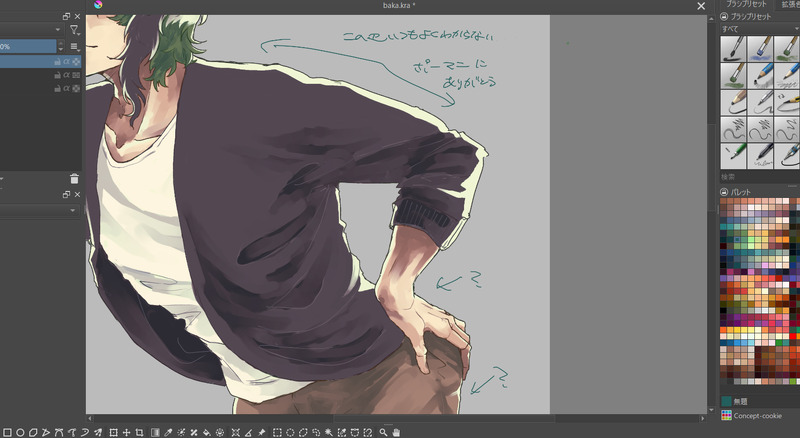Toggle checkerboard icon on the highlighted top layer
The height and width of the screenshot is (438, 800).
tap(76, 62)
